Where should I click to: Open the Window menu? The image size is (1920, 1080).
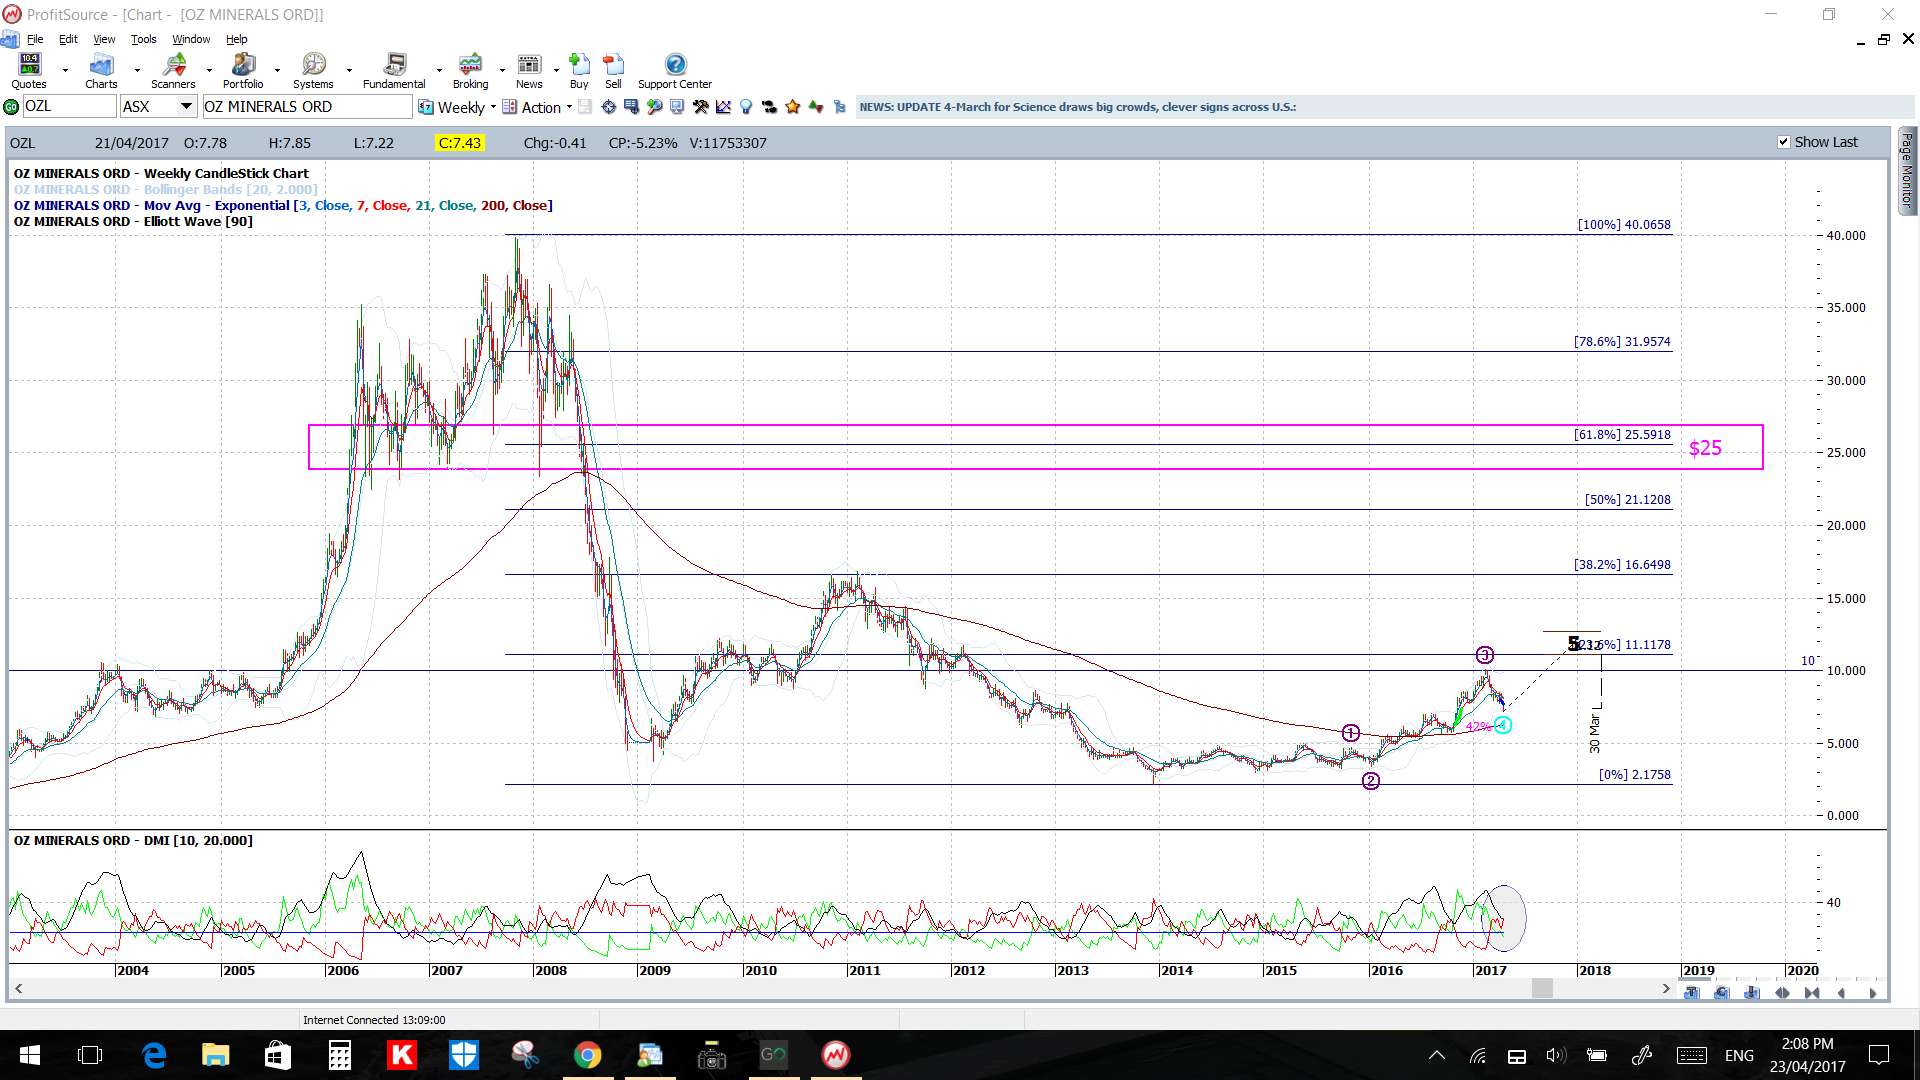point(191,39)
